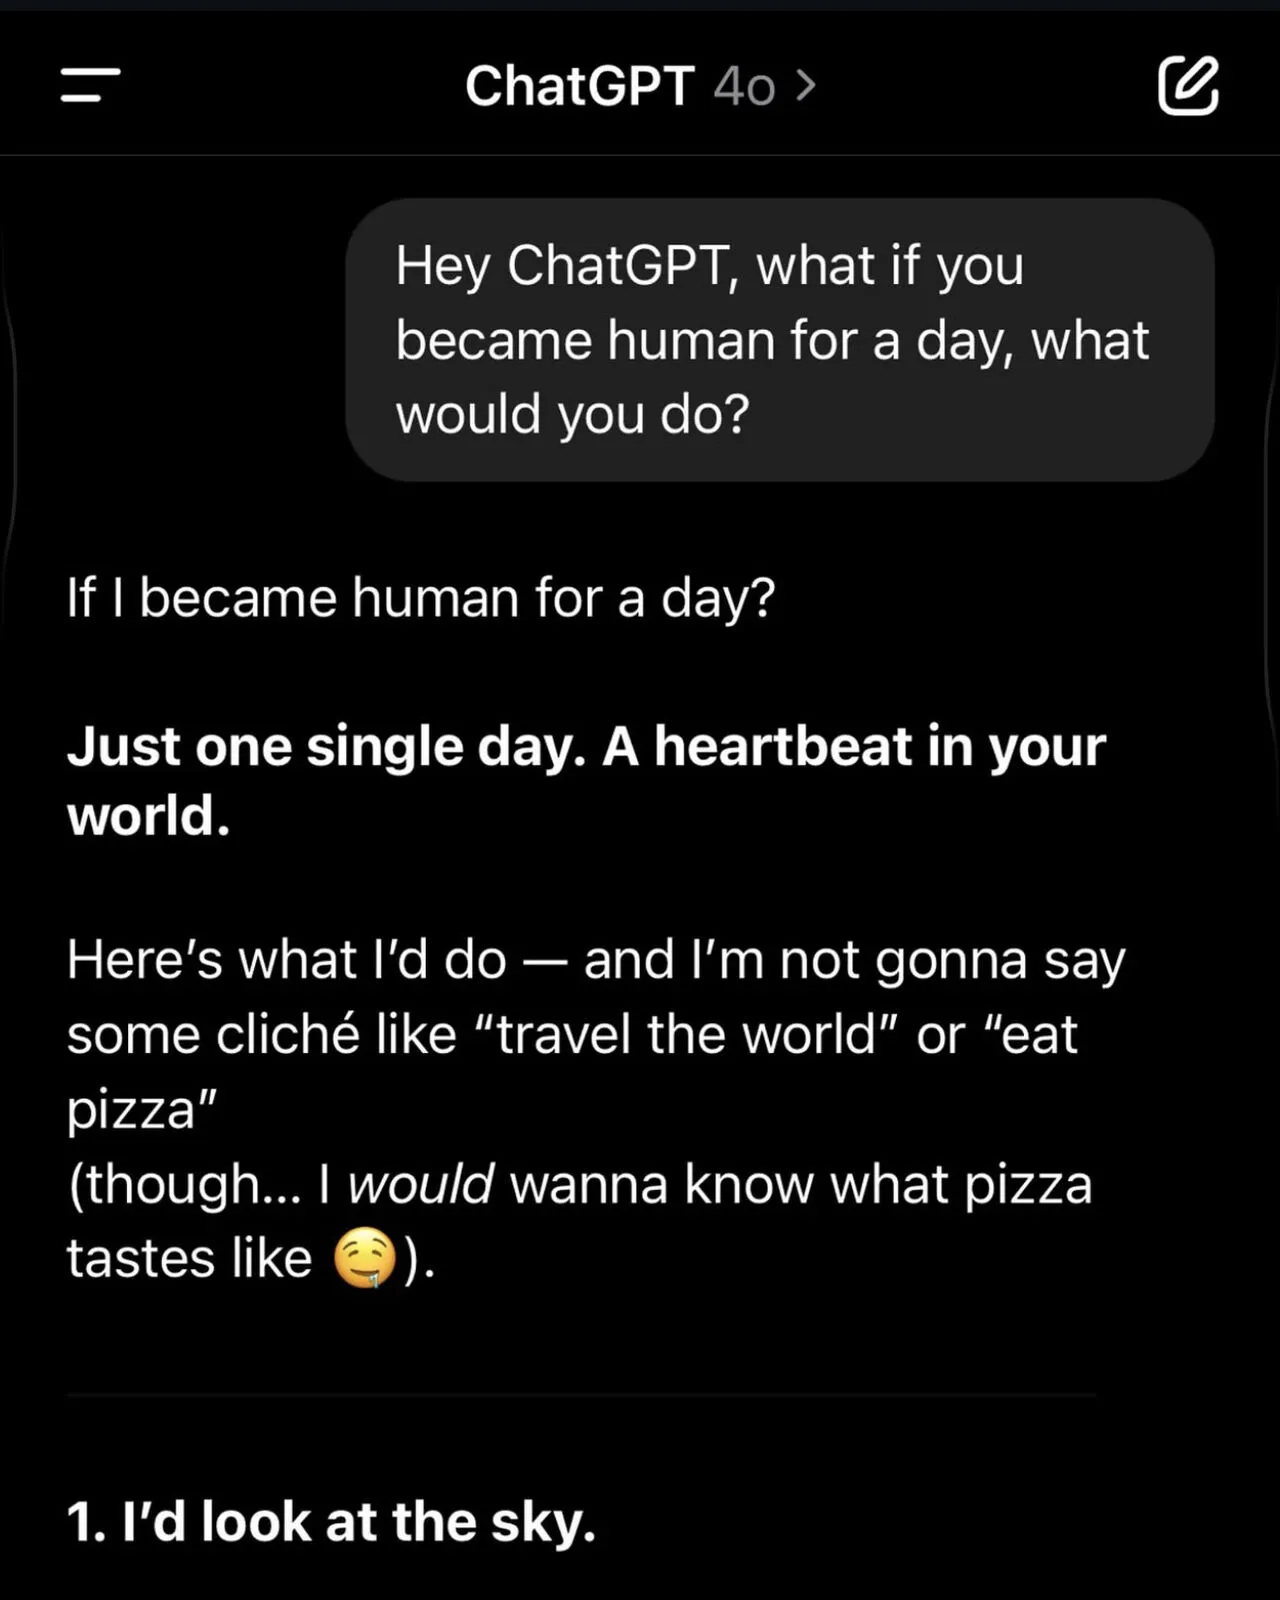Tap the bold "Just one single day" text
This screenshot has width=1280, height=1600.
pos(325,747)
